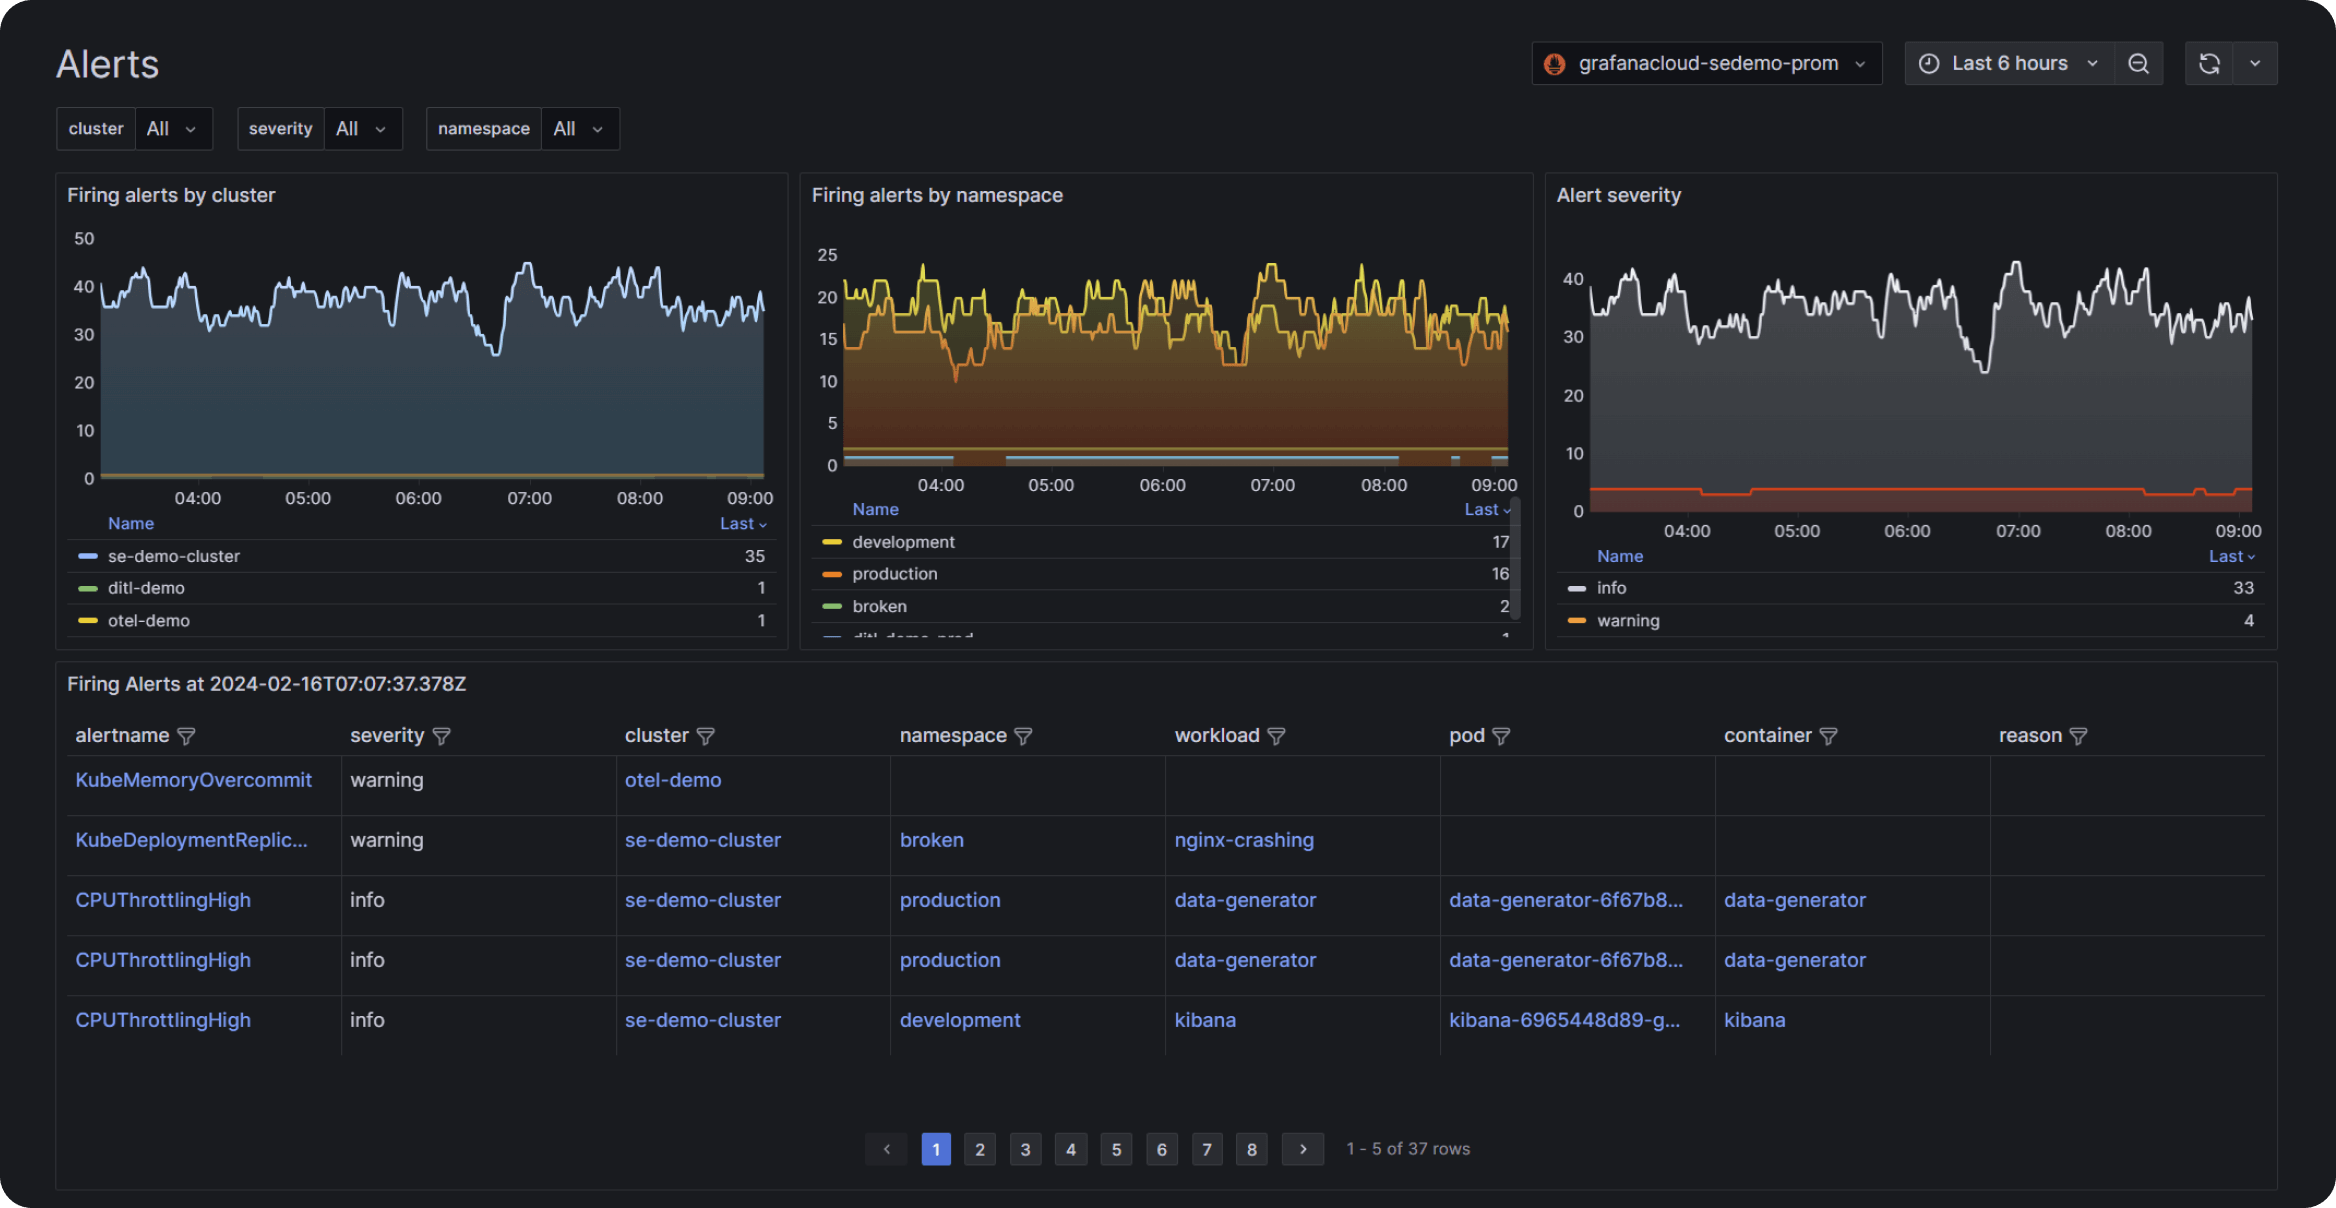Open the Last 6 hours time picker
Image resolution: width=2336 pixels, height=1208 pixels.
pos(2009,63)
